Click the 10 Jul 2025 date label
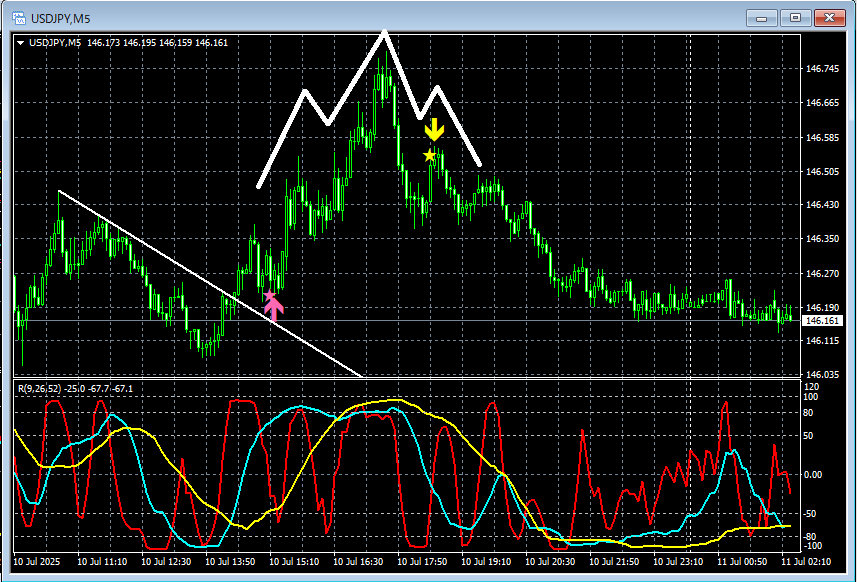The width and height of the screenshot is (858, 582). pyautogui.click(x=37, y=562)
